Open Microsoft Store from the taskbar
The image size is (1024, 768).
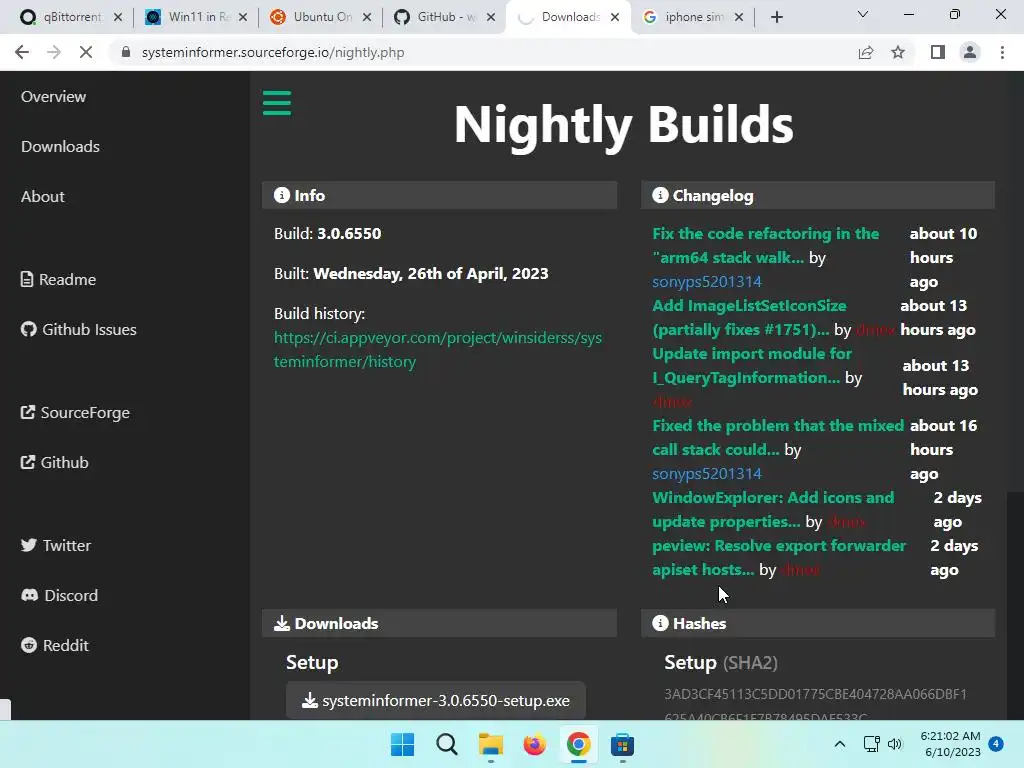point(622,744)
